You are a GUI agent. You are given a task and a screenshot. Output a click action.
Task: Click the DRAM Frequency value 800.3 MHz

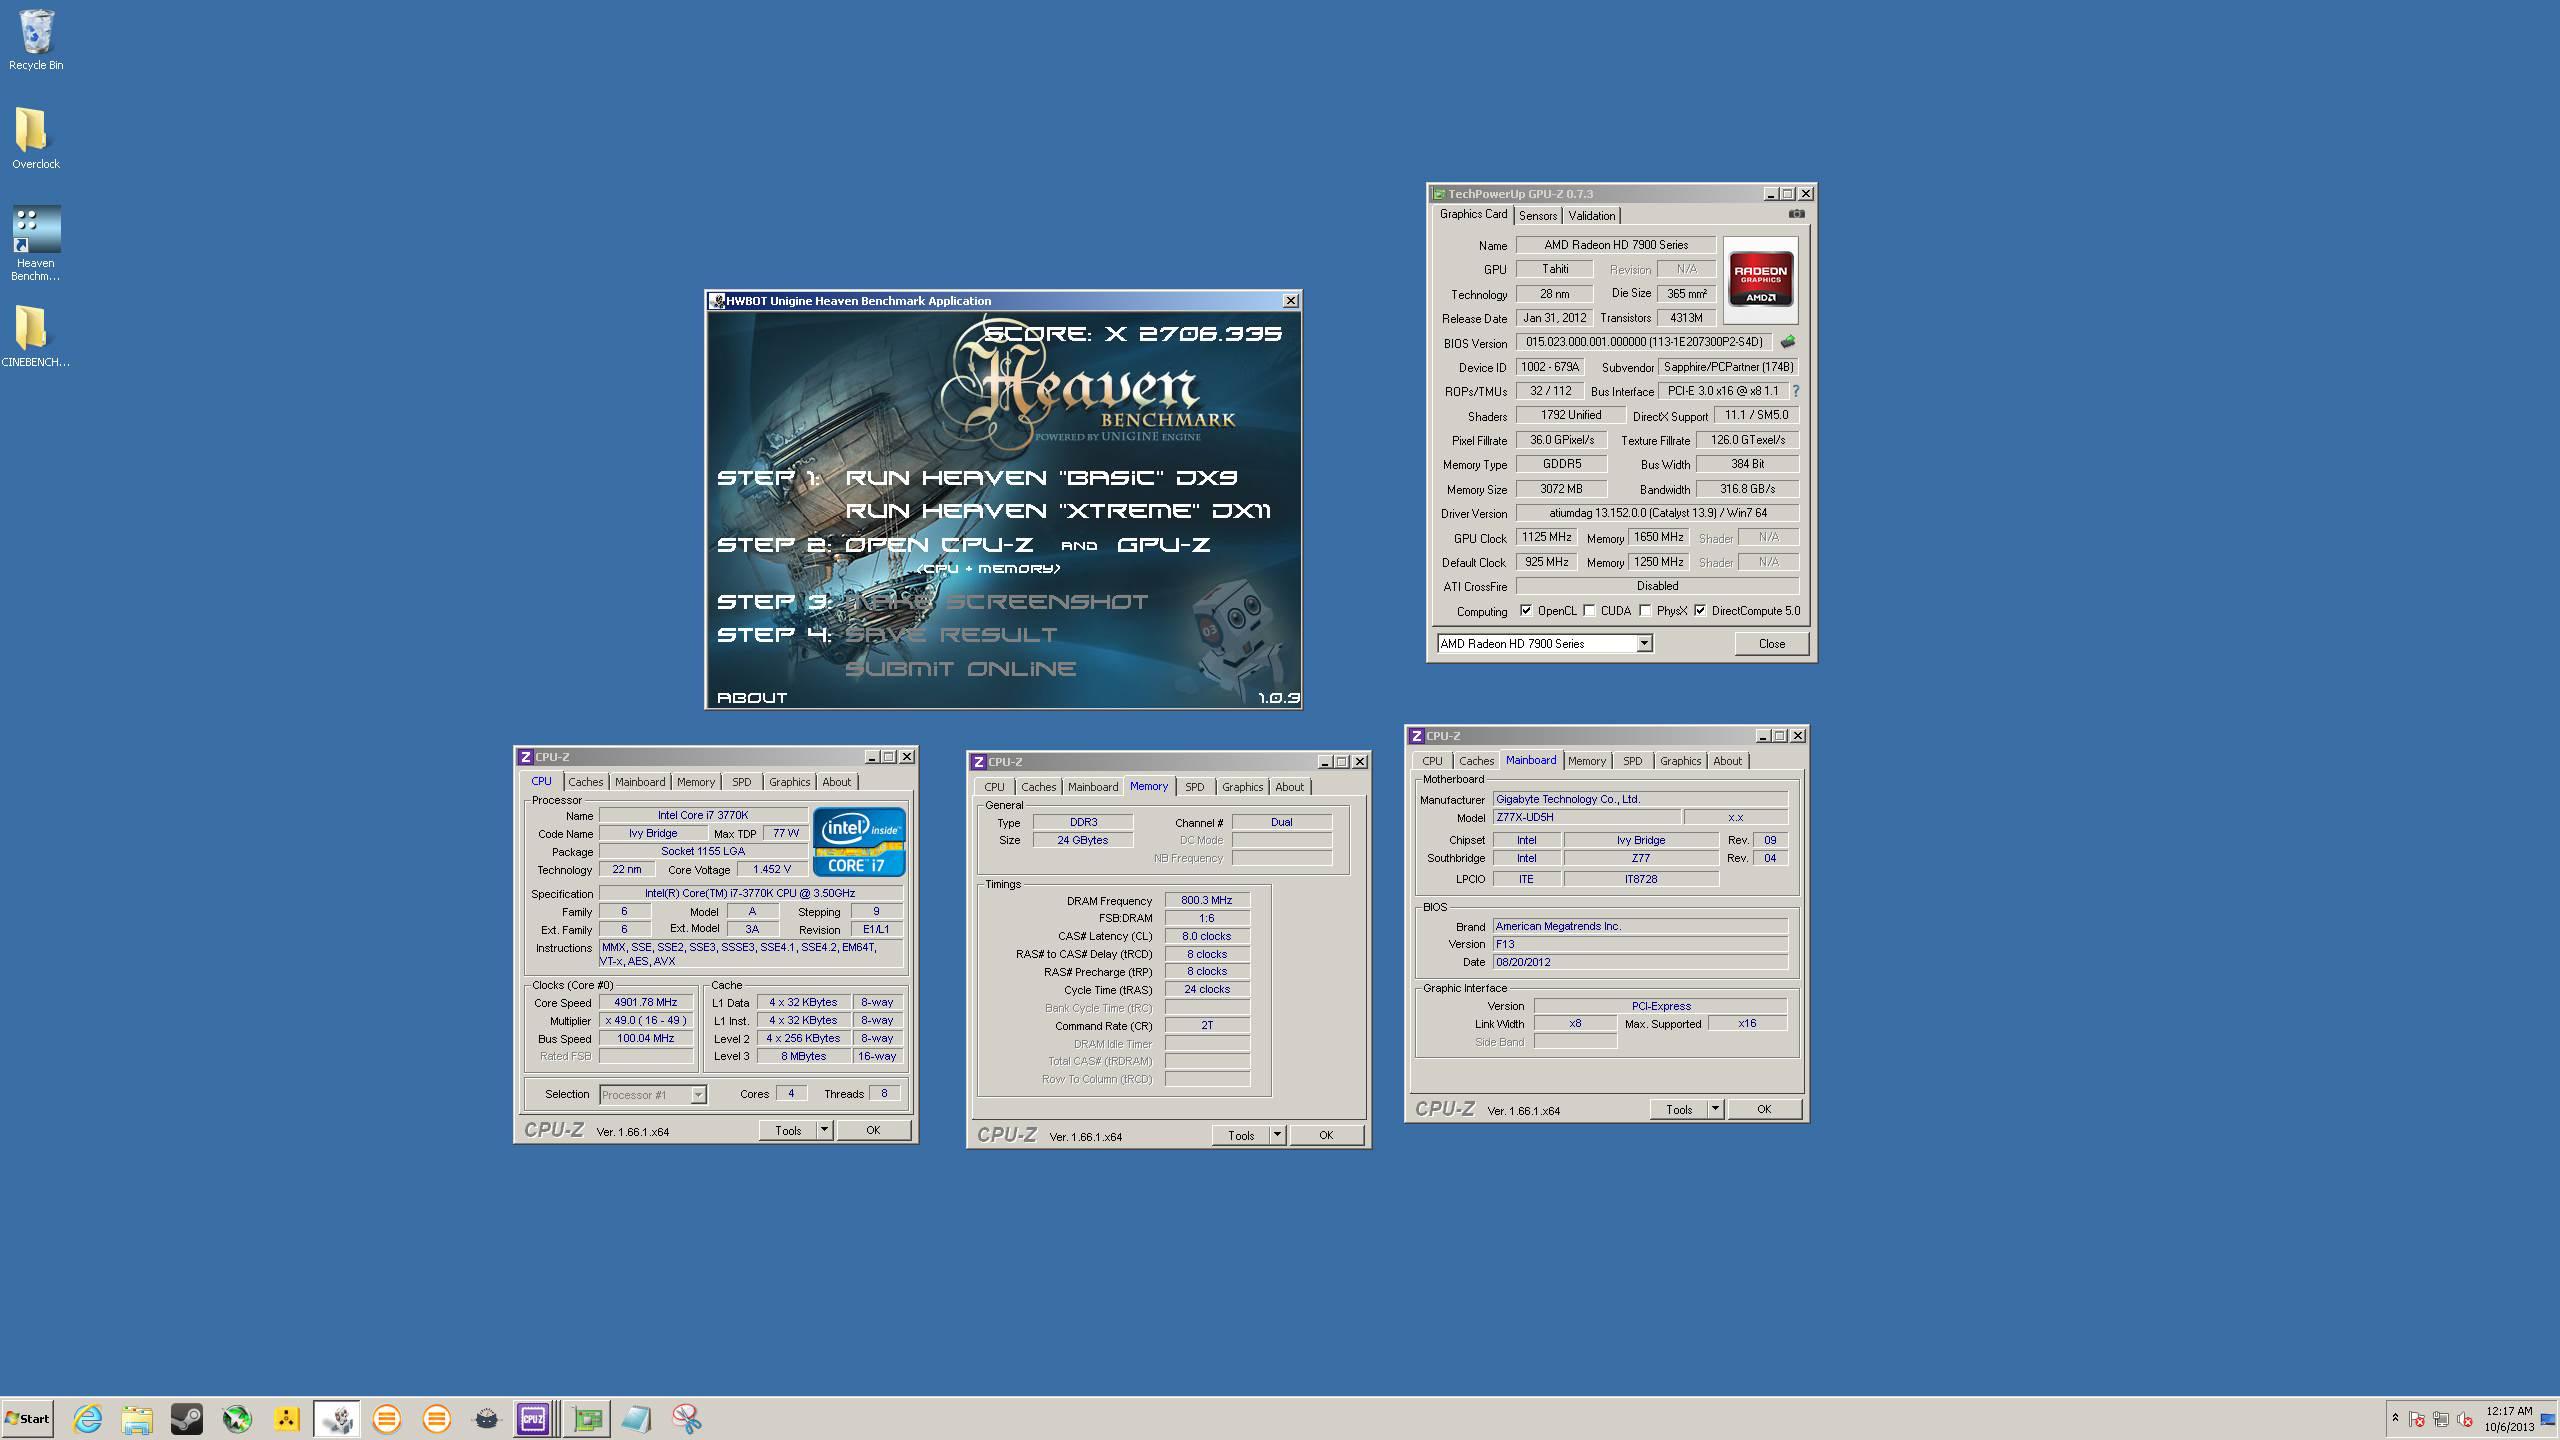click(x=1207, y=900)
